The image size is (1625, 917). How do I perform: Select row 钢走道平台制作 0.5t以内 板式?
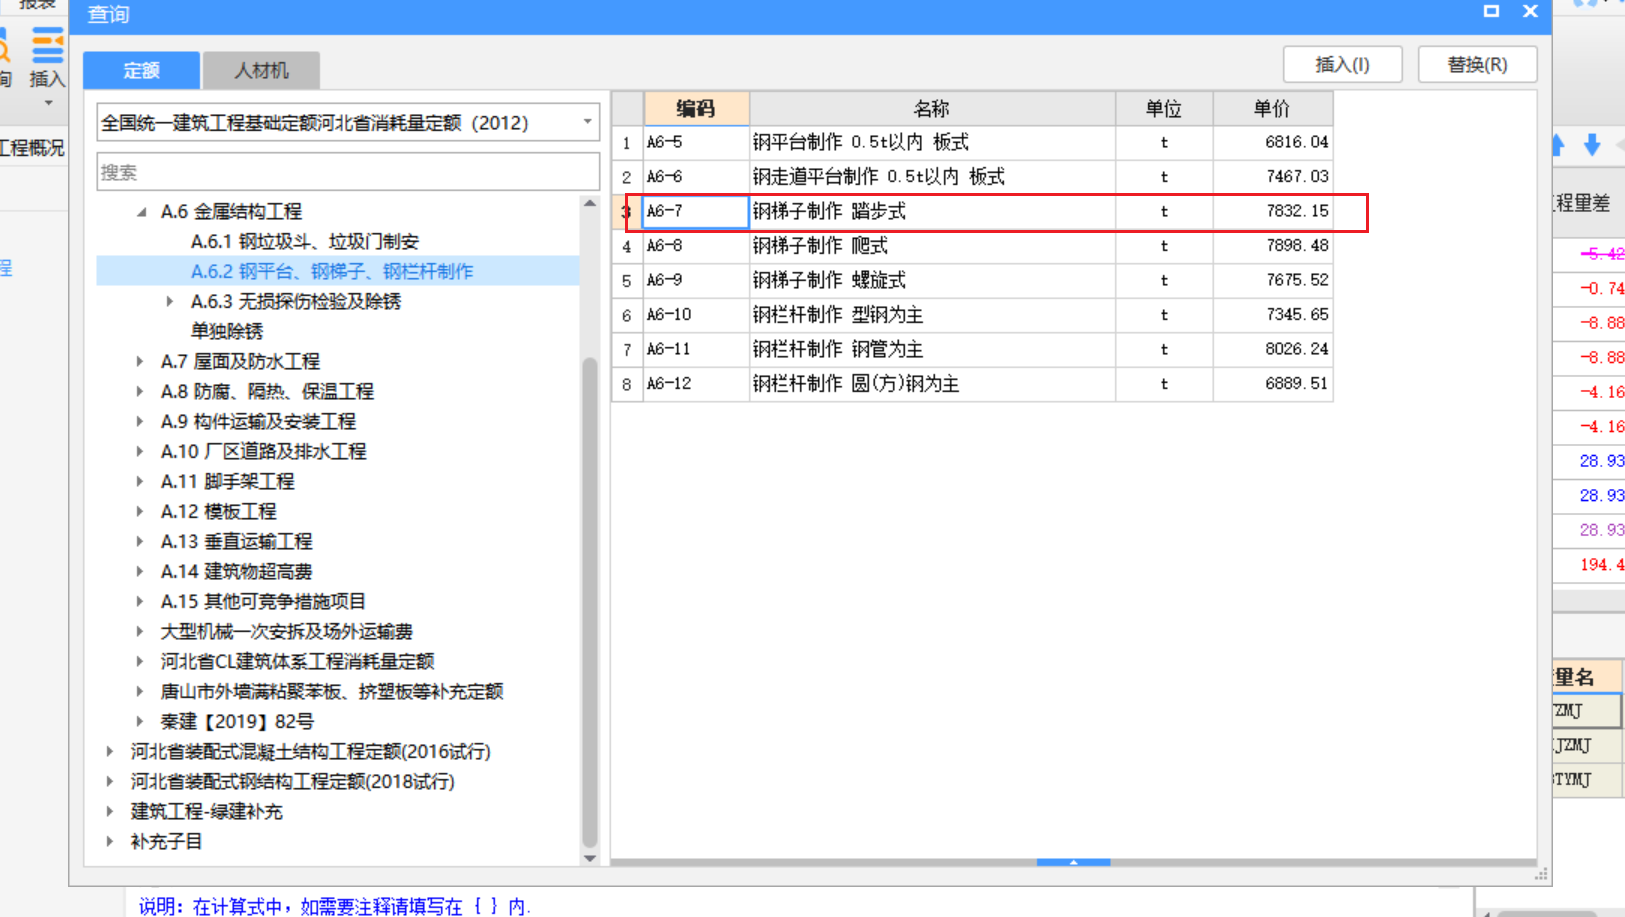(x=972, y=177)
